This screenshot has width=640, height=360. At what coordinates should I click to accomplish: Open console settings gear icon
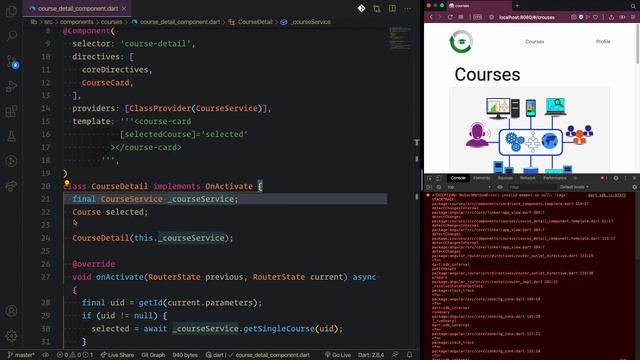click(x=634, y=187)
